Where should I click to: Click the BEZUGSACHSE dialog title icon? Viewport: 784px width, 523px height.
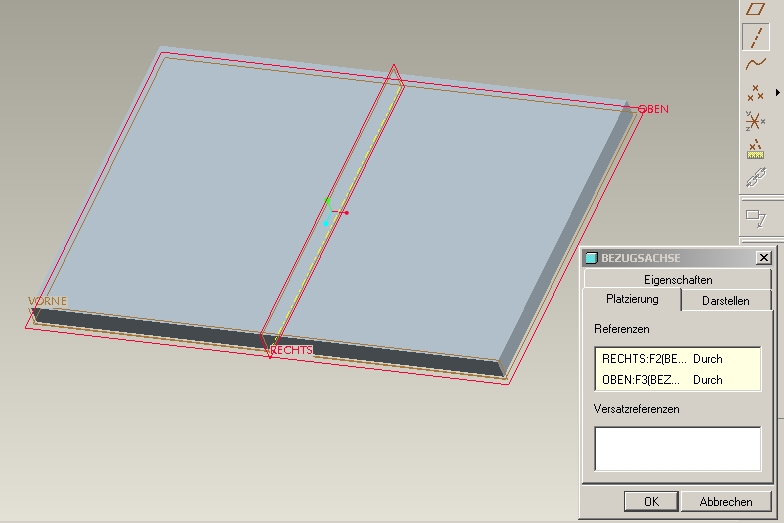pos(592,258)
